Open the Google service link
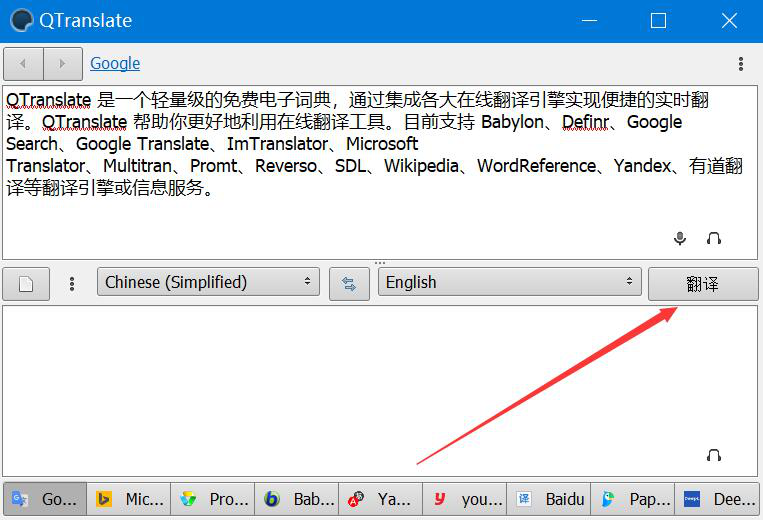 (115, 63)
